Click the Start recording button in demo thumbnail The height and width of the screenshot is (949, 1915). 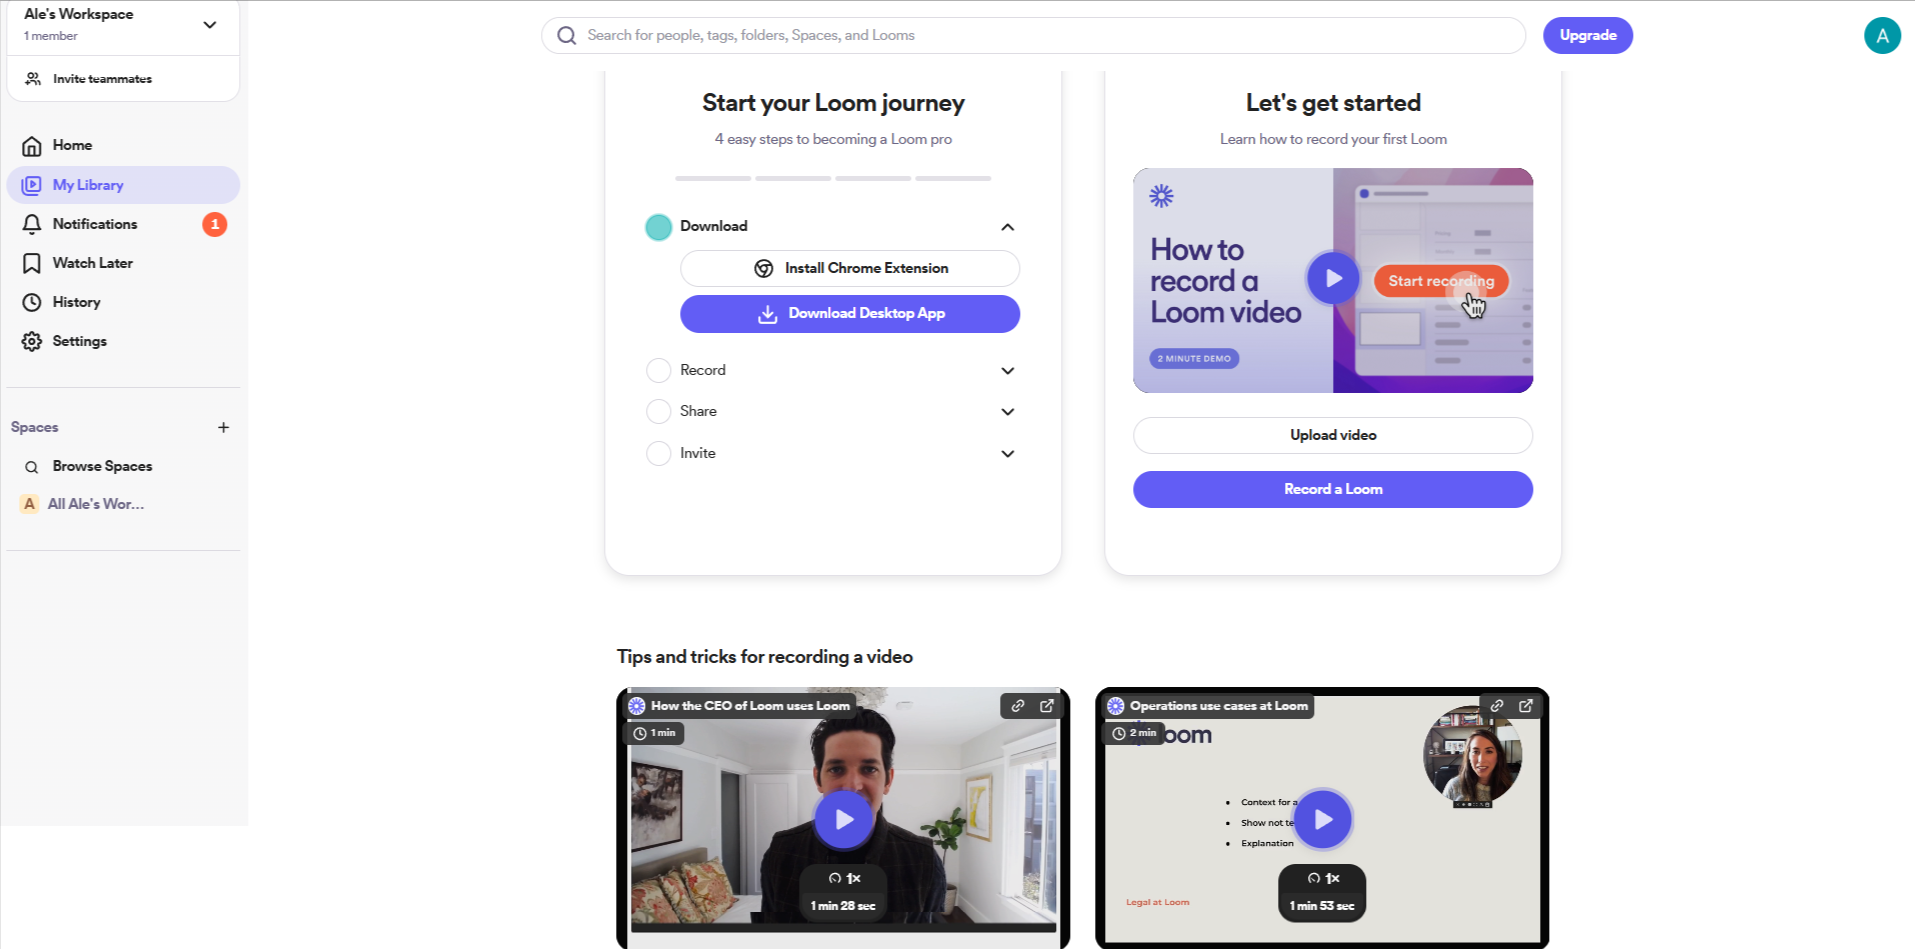tap(1441, 281)
